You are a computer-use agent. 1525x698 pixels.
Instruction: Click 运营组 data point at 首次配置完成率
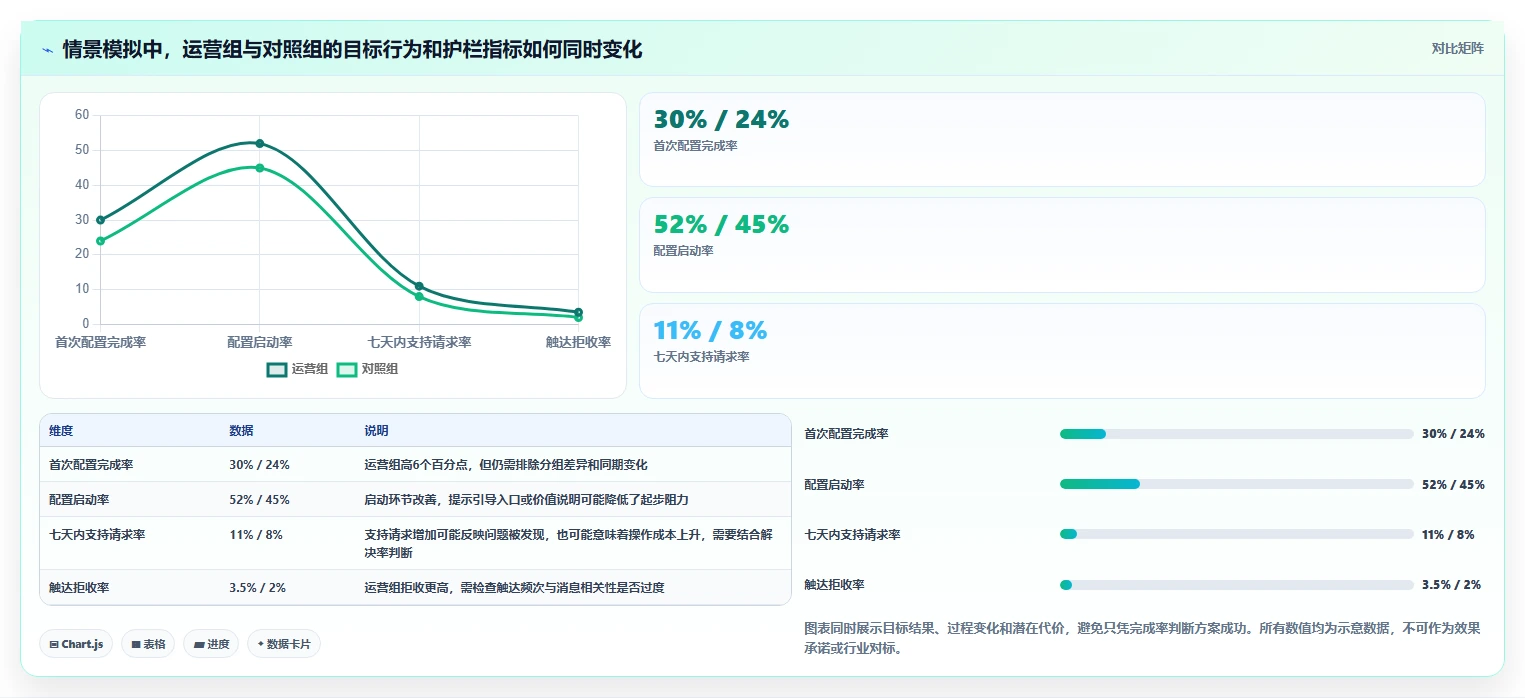point(100,220)
